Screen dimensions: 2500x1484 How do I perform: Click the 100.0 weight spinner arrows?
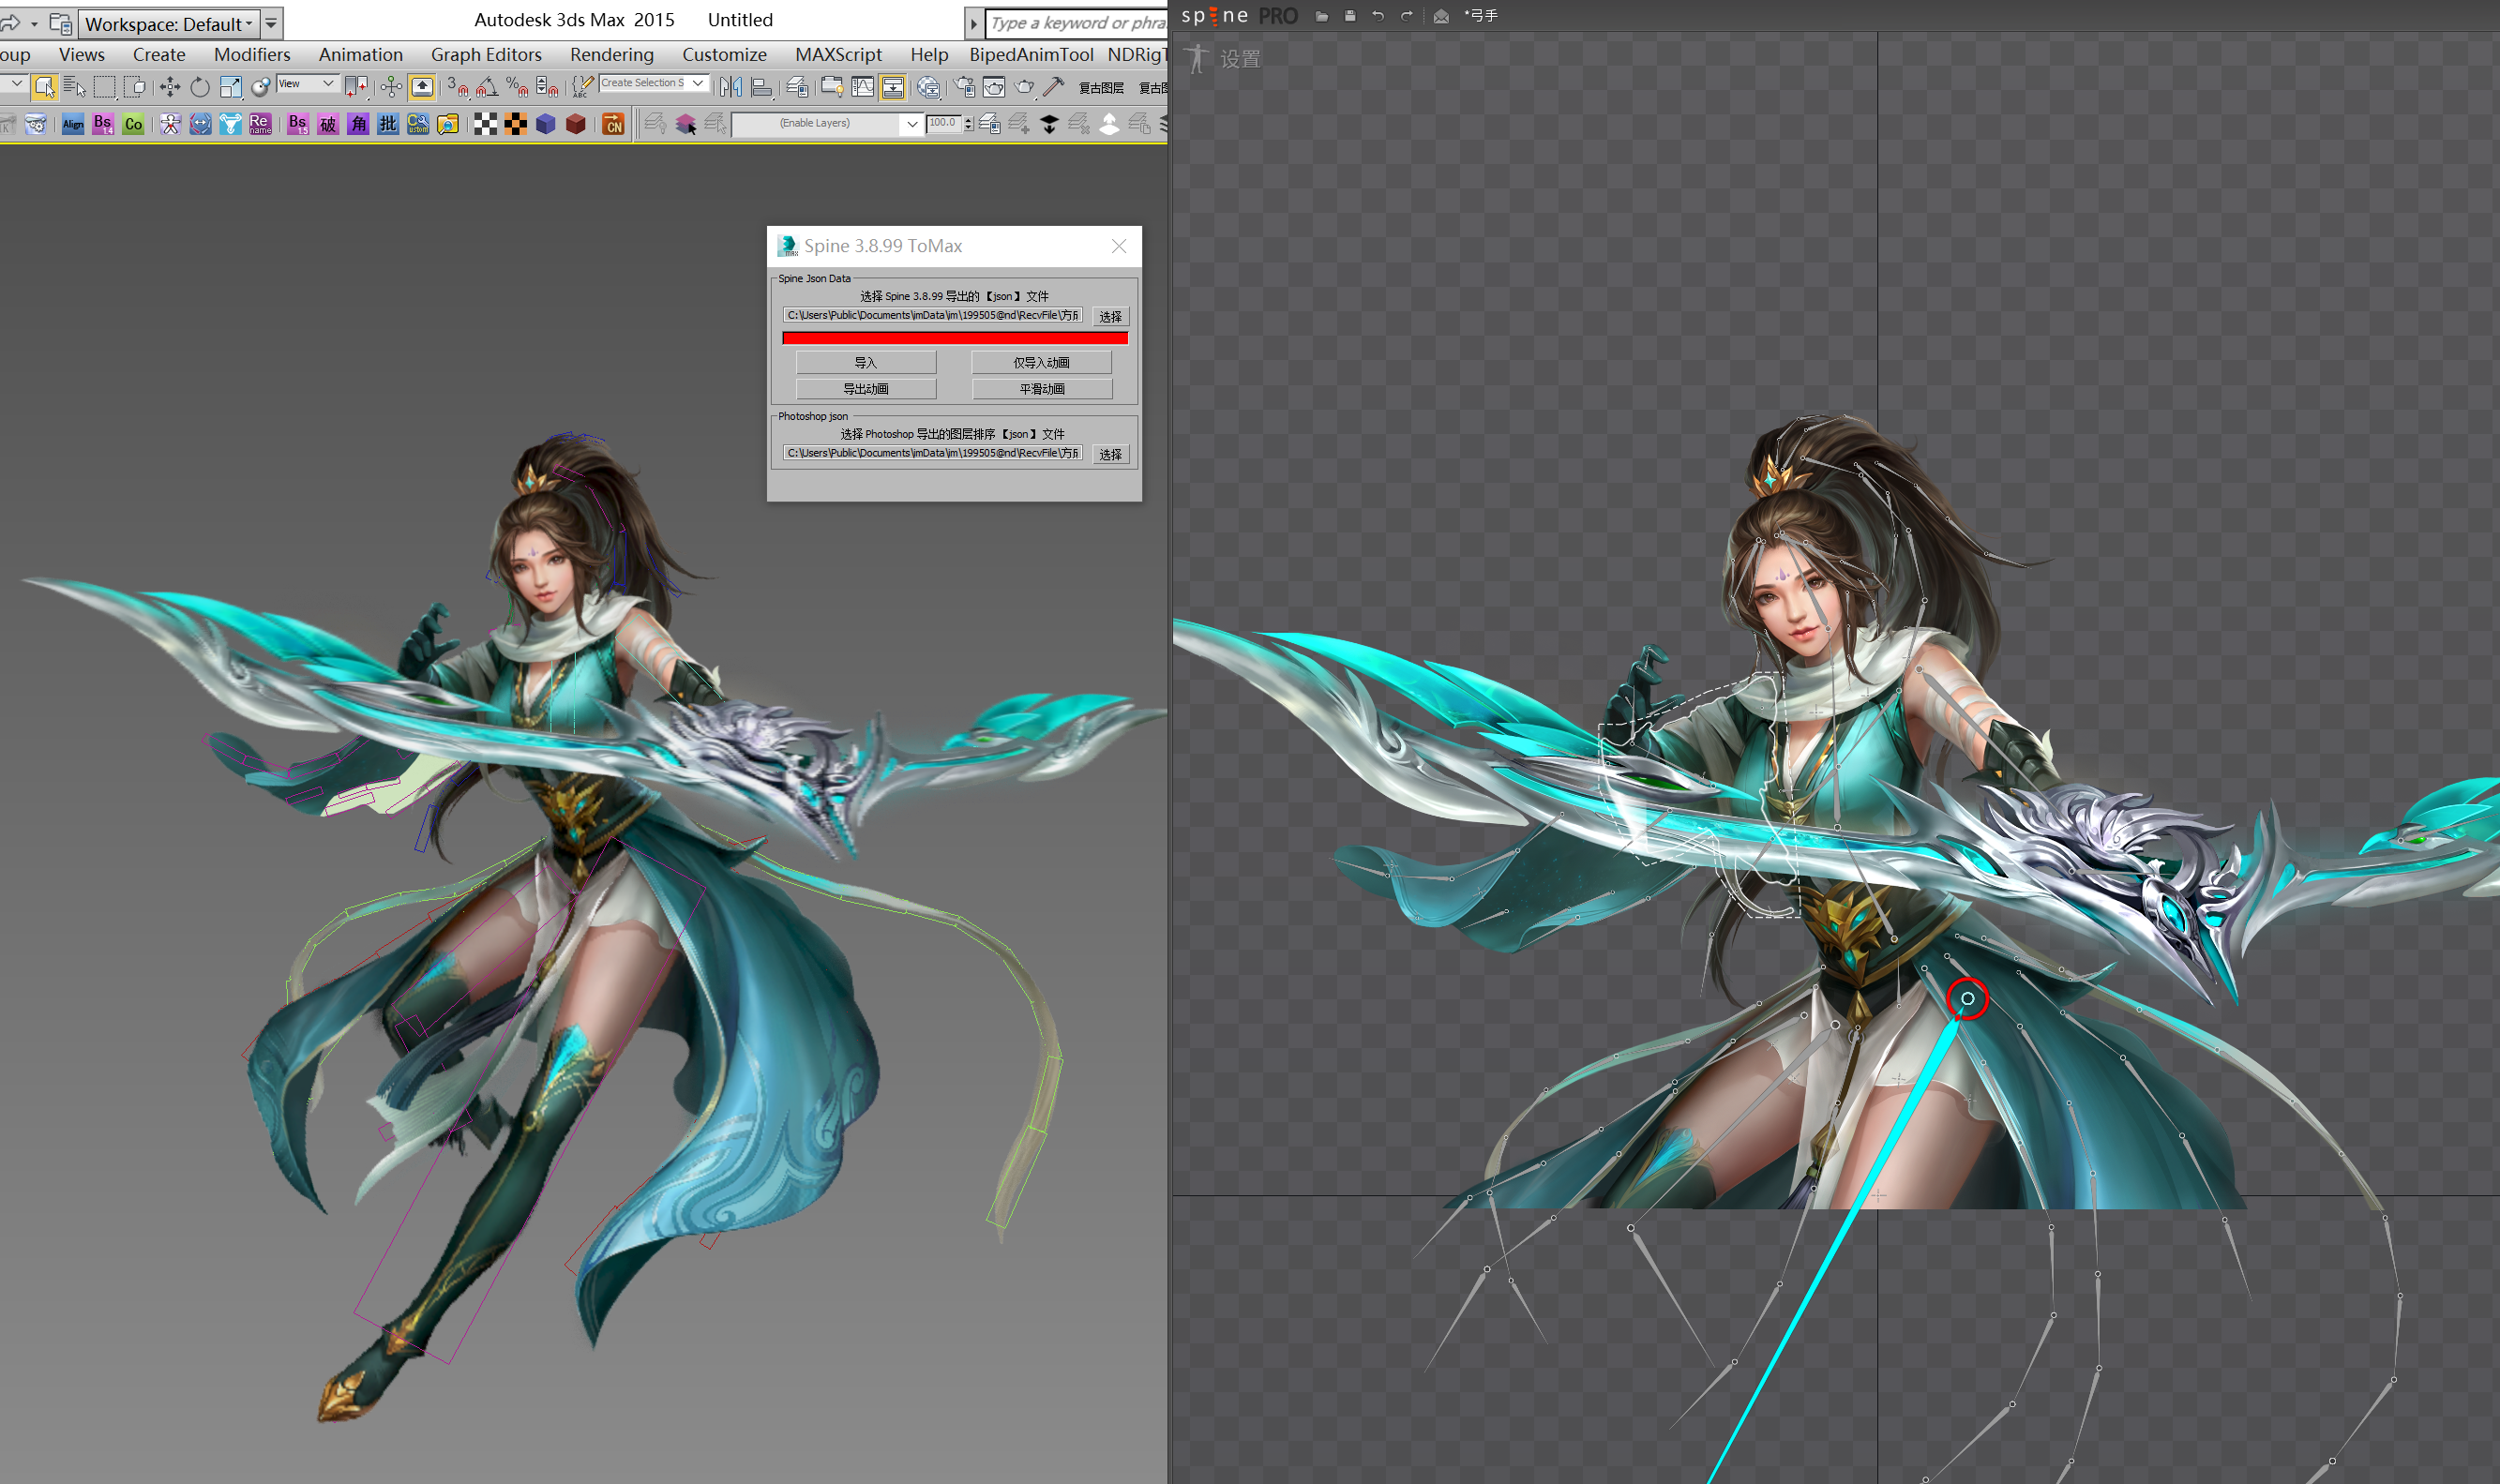coord(968,124)
